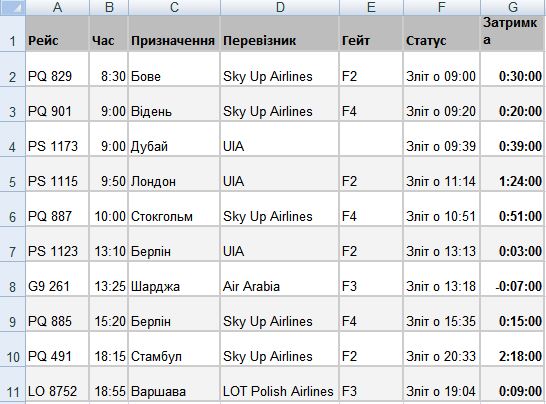Click the Рейс header cell
546x404 pixels.
tap(57, 33)
